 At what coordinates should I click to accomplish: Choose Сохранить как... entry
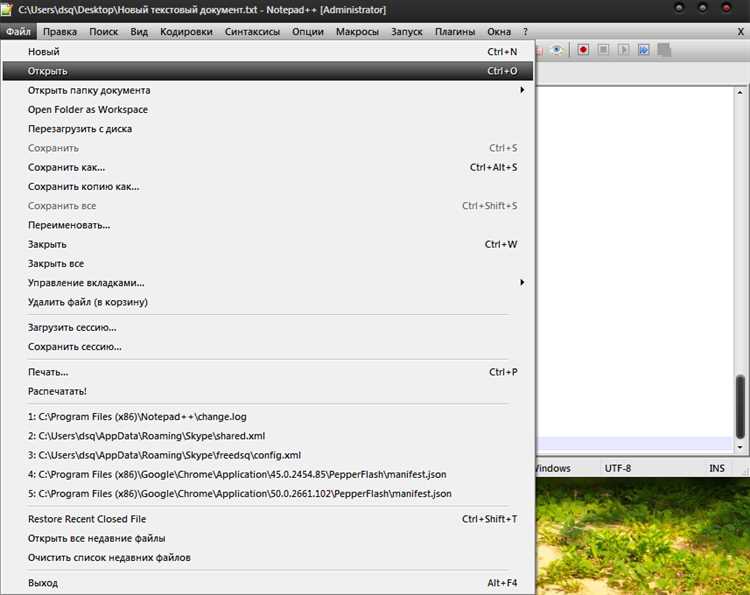tap(268, 167)
